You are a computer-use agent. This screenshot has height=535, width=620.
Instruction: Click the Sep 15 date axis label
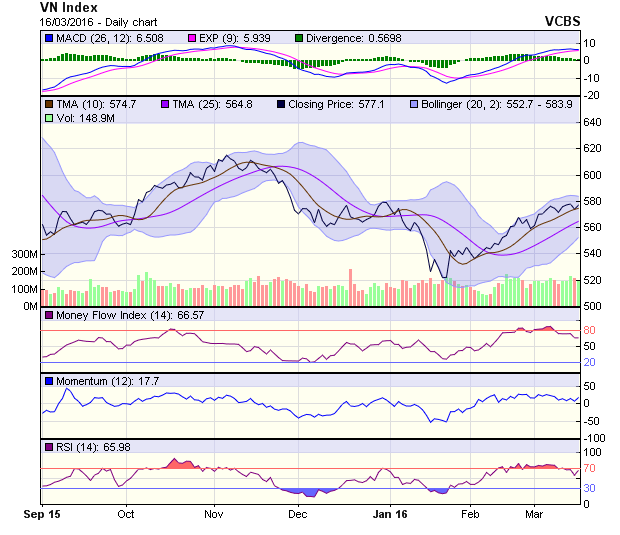(43, 514)
